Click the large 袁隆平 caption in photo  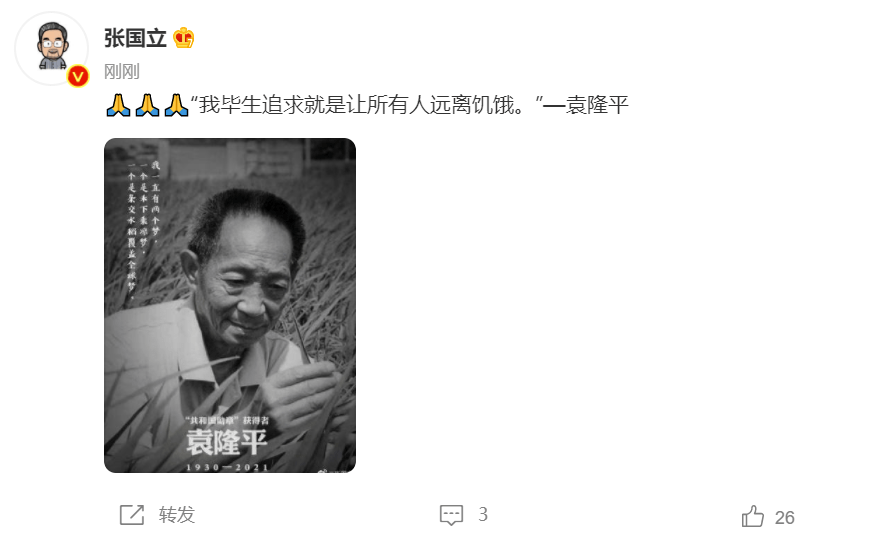tap(227, 442)
